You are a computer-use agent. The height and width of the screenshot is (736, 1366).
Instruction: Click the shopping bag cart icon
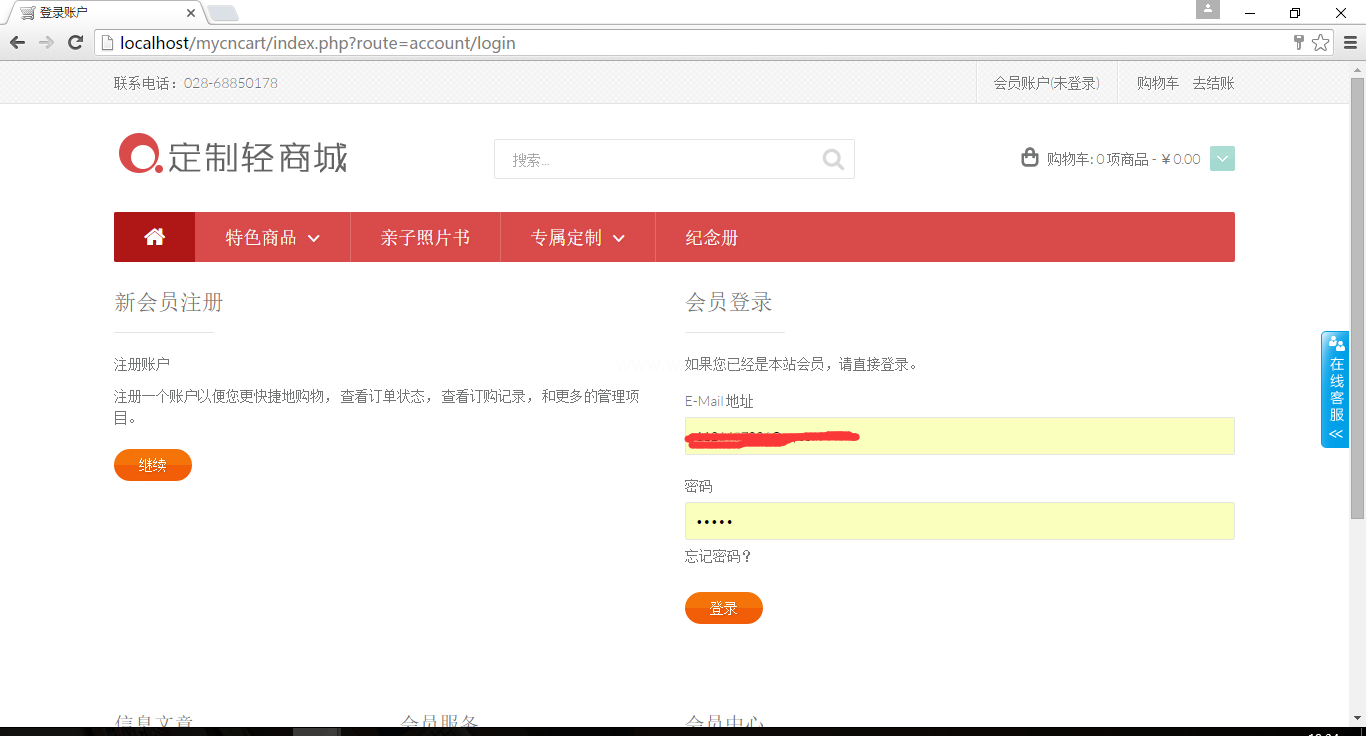[1029, 158]
